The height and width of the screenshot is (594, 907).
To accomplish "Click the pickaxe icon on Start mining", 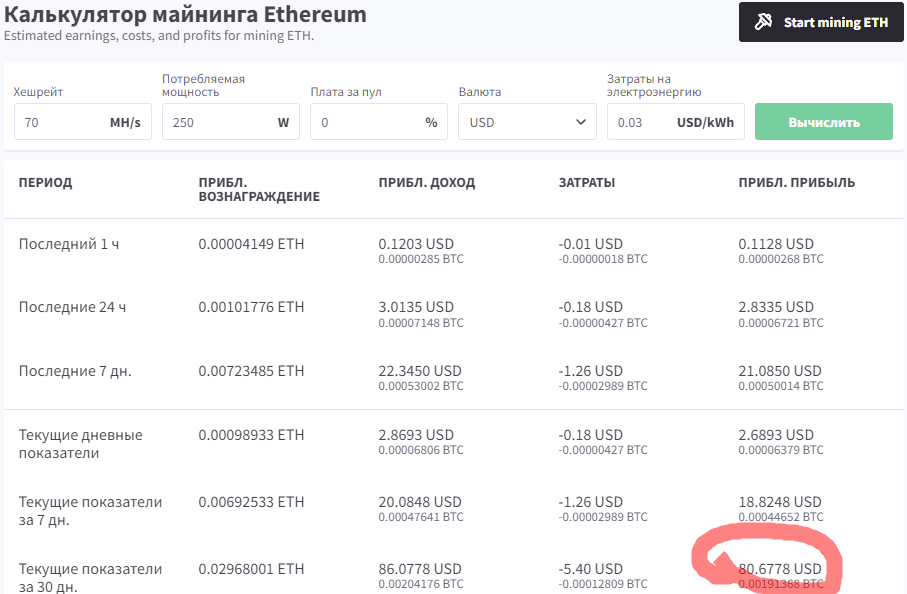I will point(763,22).
